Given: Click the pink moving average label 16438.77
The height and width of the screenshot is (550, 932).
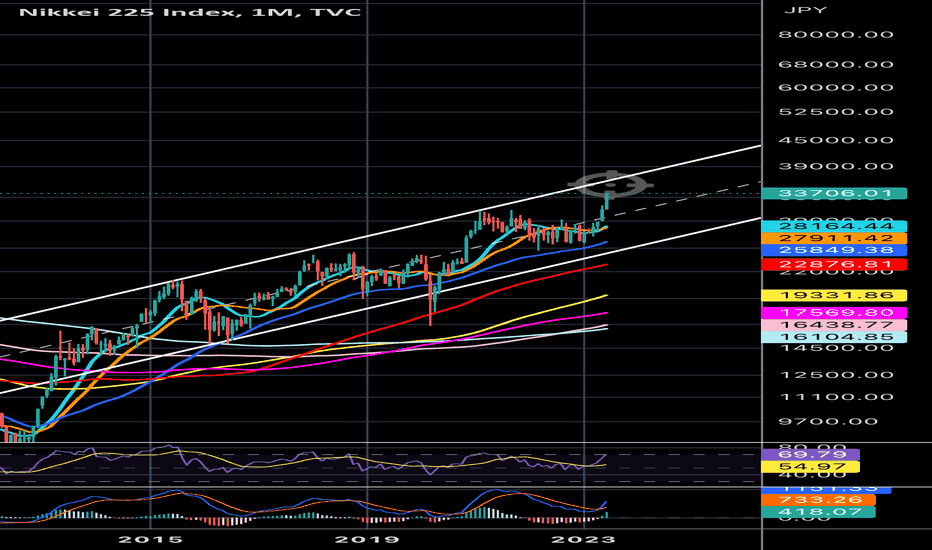Looking at the screenshot, I should pyautogui.click(x=834, y=325).
